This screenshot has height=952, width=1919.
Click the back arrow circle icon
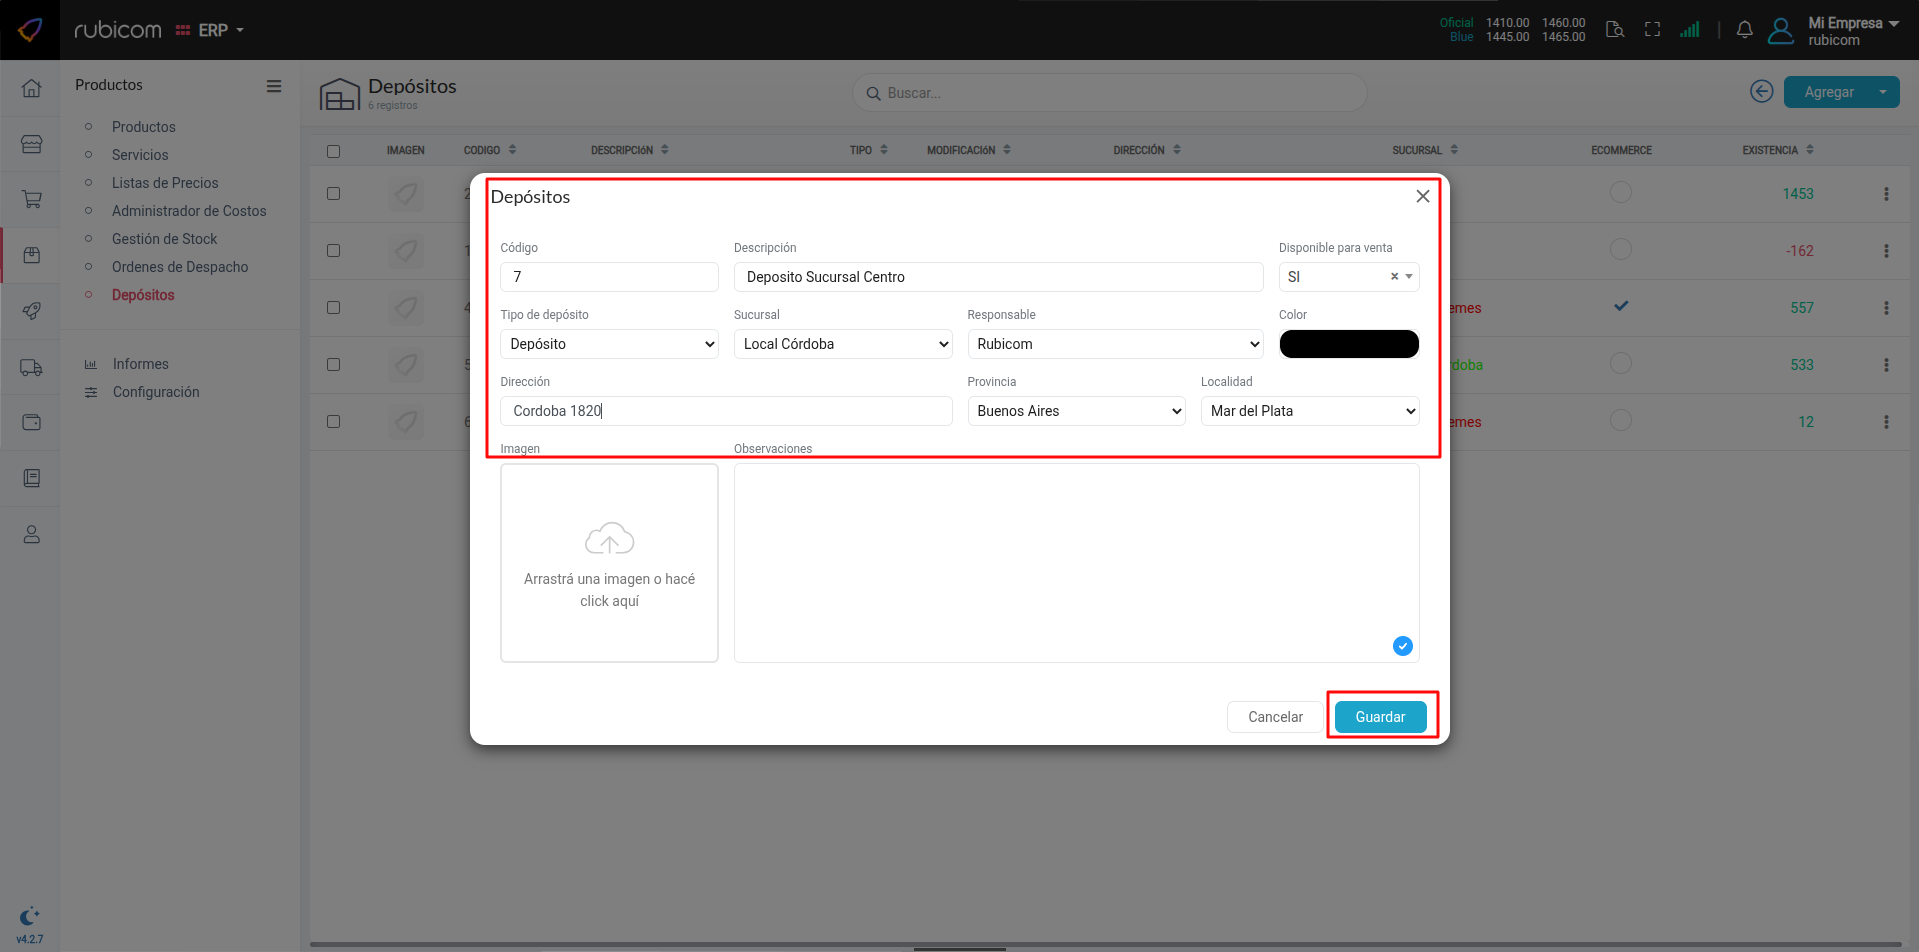coord(1761,91)
